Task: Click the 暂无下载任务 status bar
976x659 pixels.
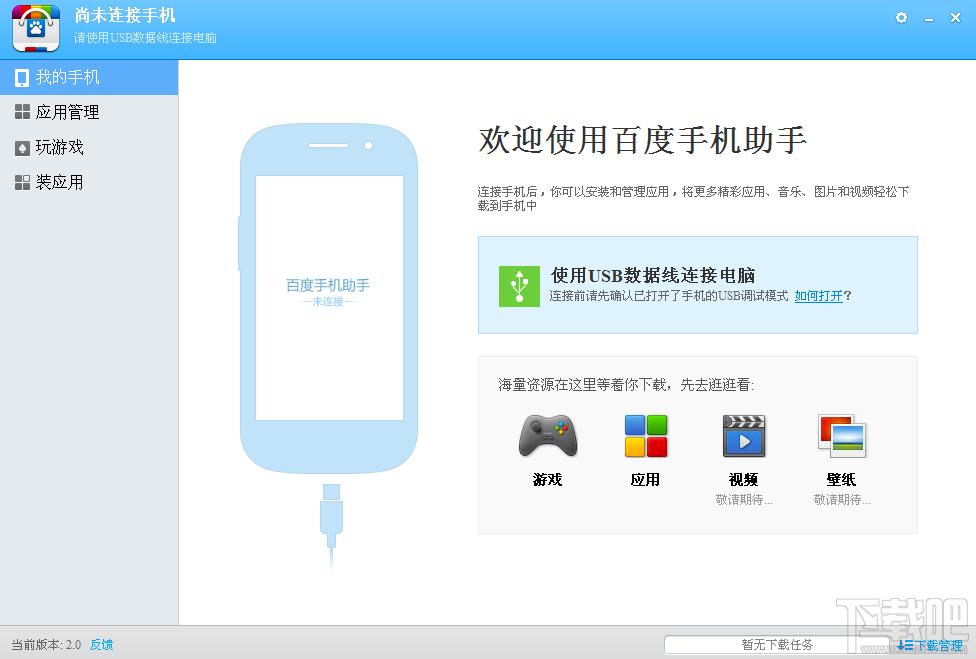Action: point(777,645)
